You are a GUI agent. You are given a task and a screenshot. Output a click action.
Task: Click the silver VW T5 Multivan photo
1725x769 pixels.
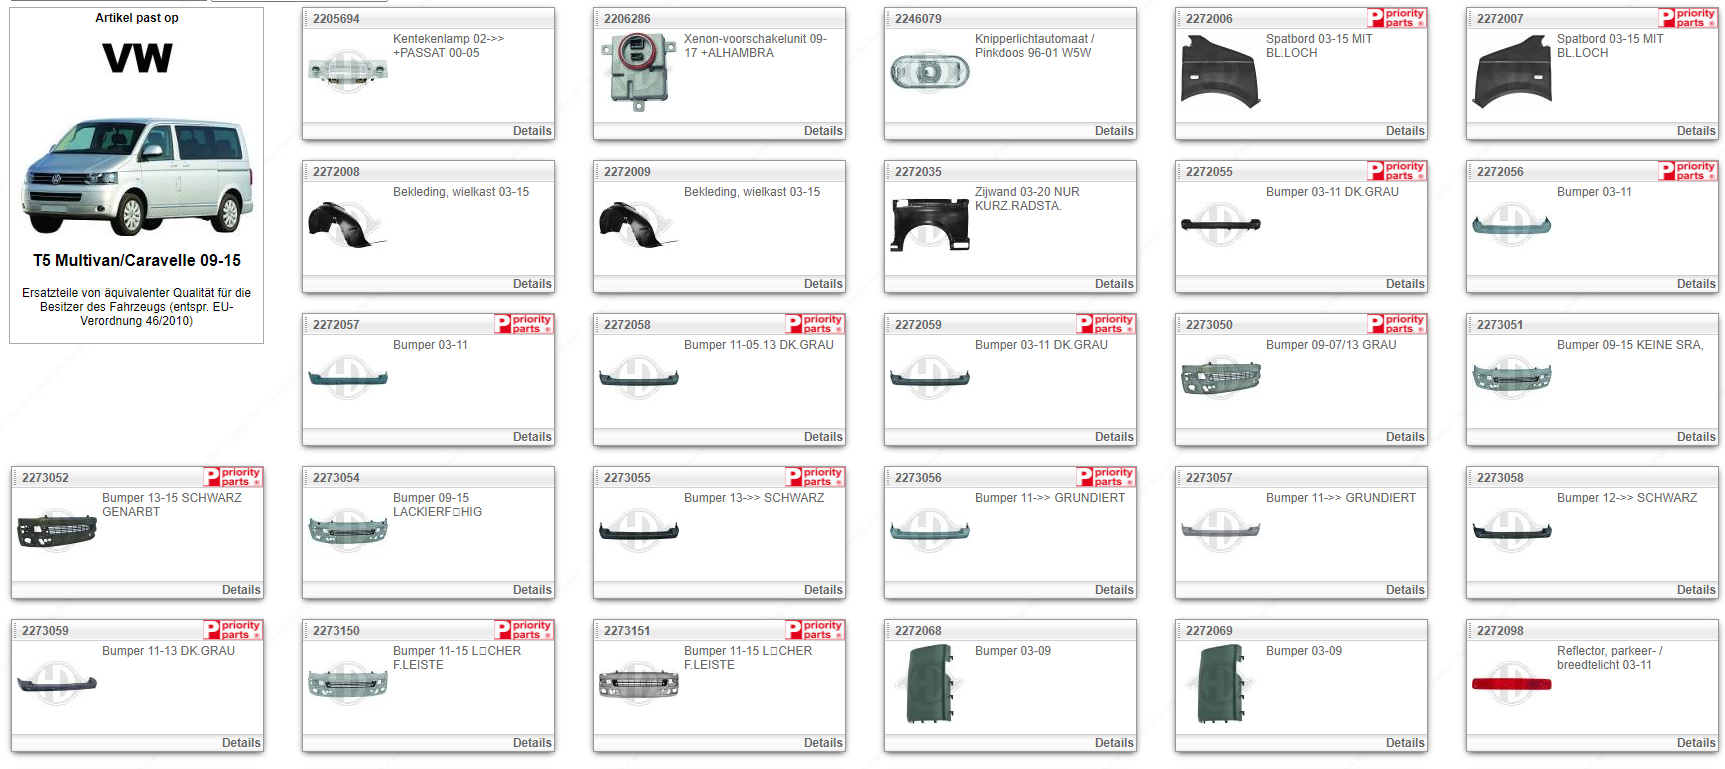click(x=137, y=175)
